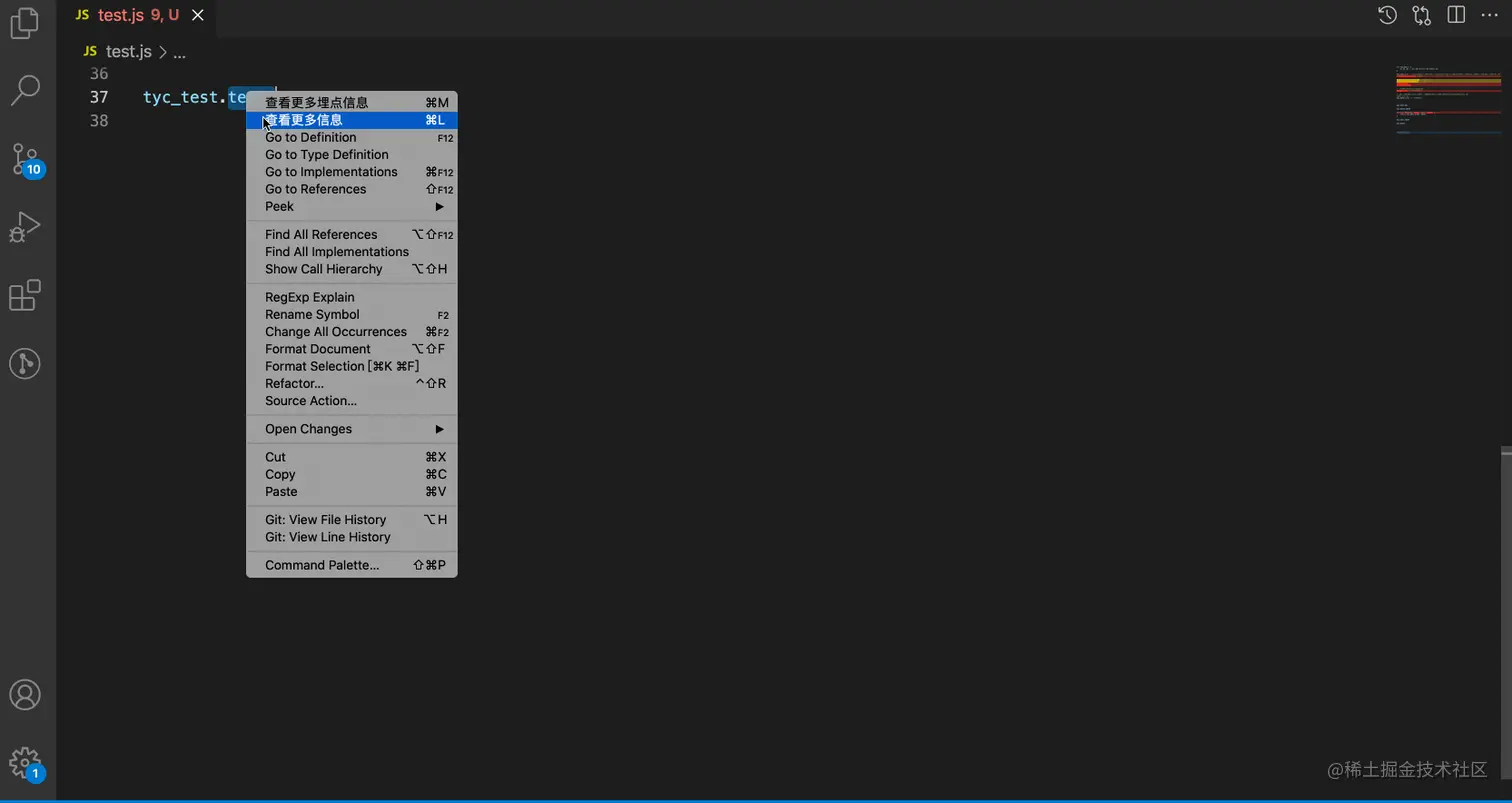The height and width of the screenshot is (803, 1512).
Task: Select Go to Definition
Action: coord(352,137)
